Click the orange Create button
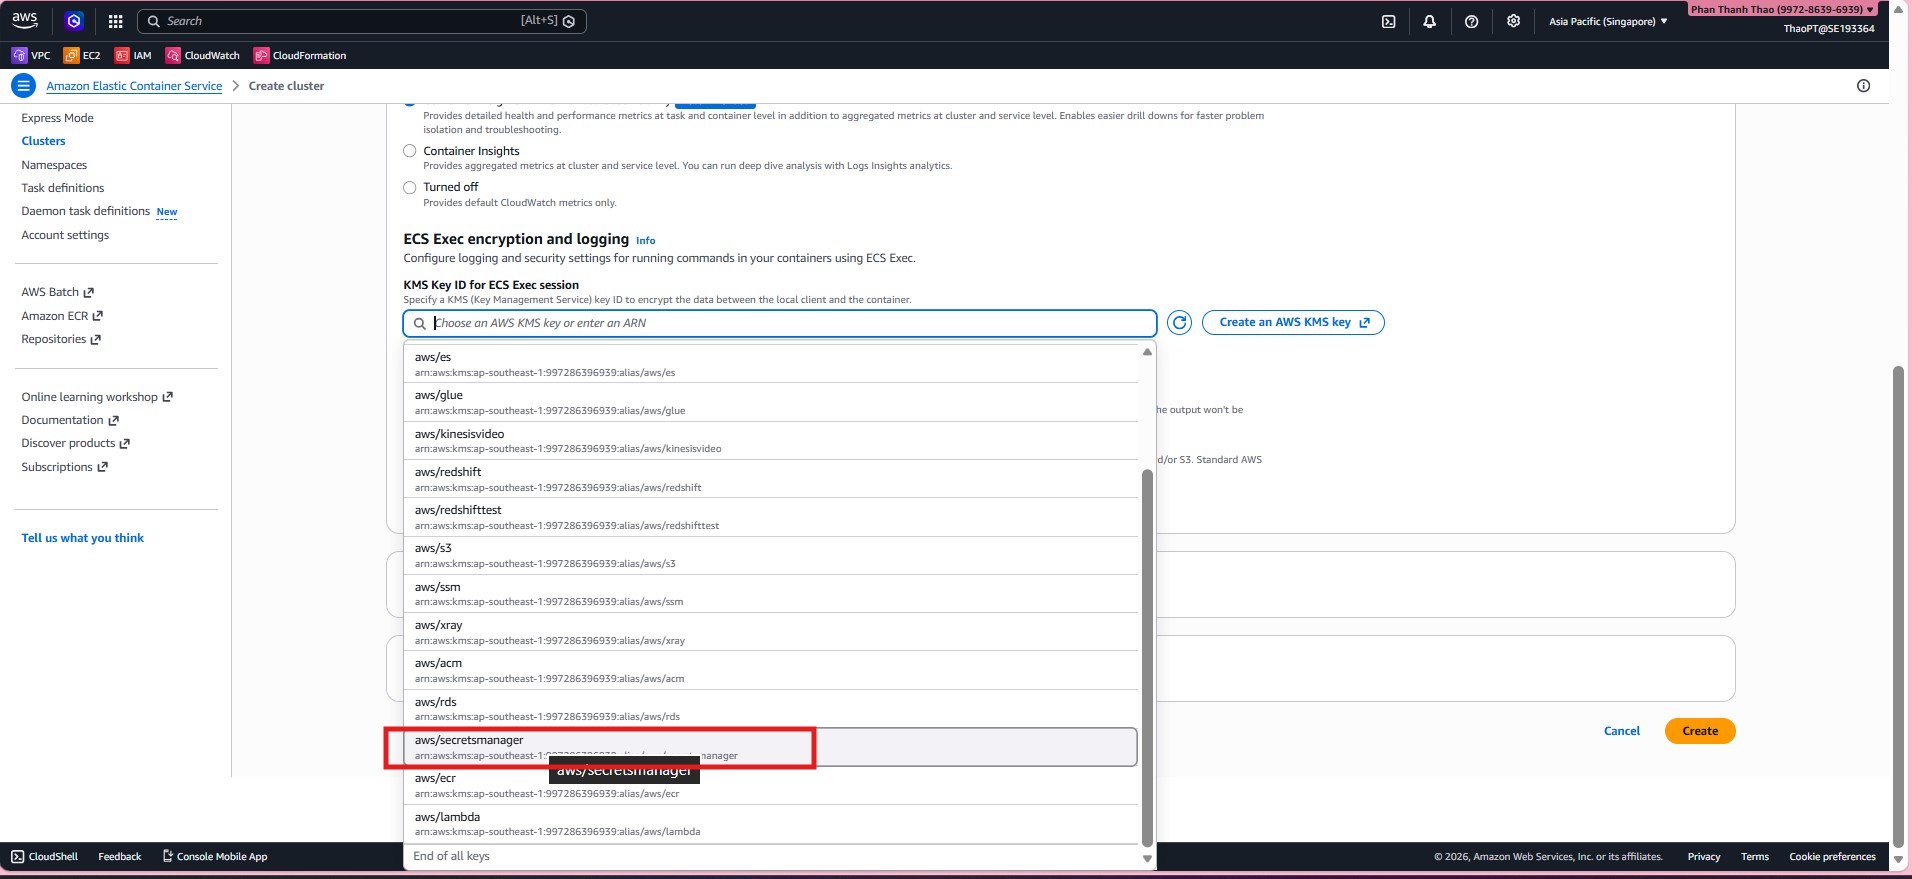This screenshot has width=1912, height=879. (x=1699, y=731)
